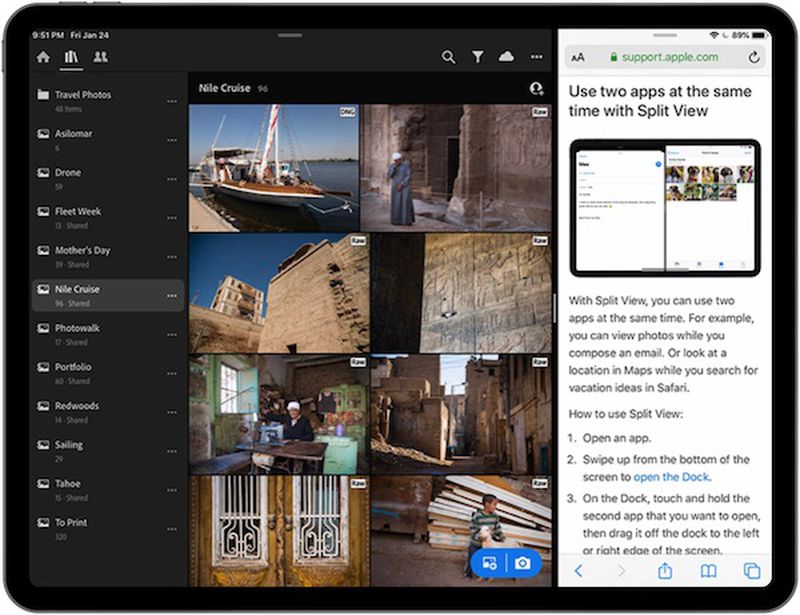Tap the Lightroom multitasking top handle
This screenshot has height=615, width=800.
[290, 35]
